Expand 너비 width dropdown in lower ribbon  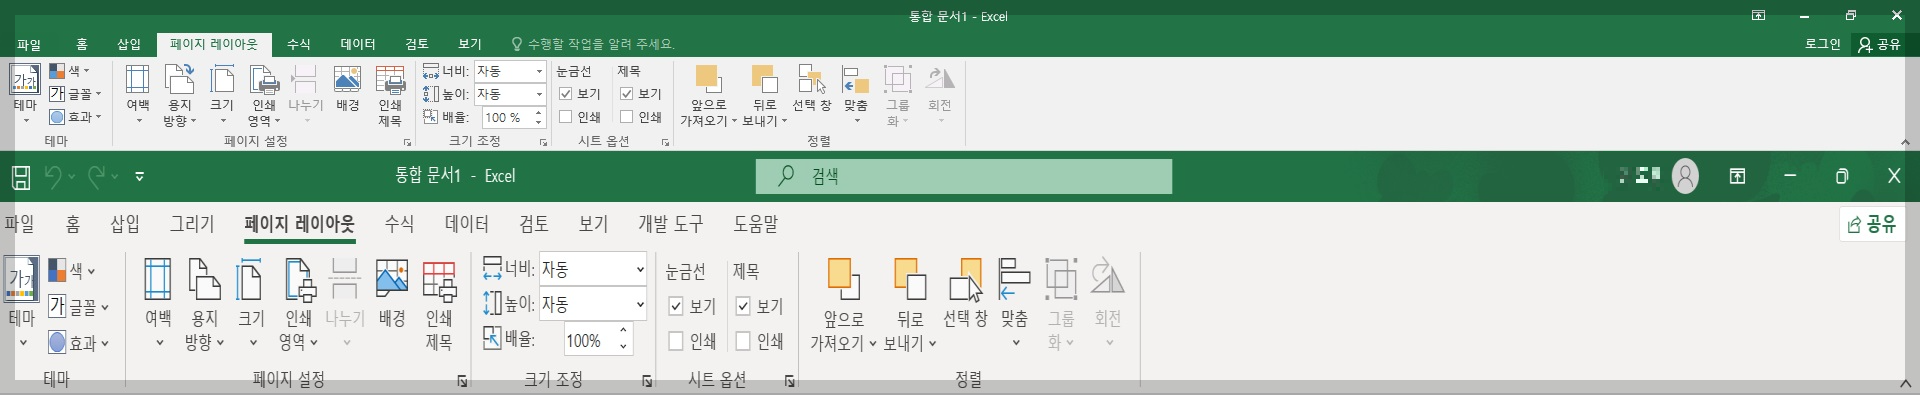pos(640,269)
